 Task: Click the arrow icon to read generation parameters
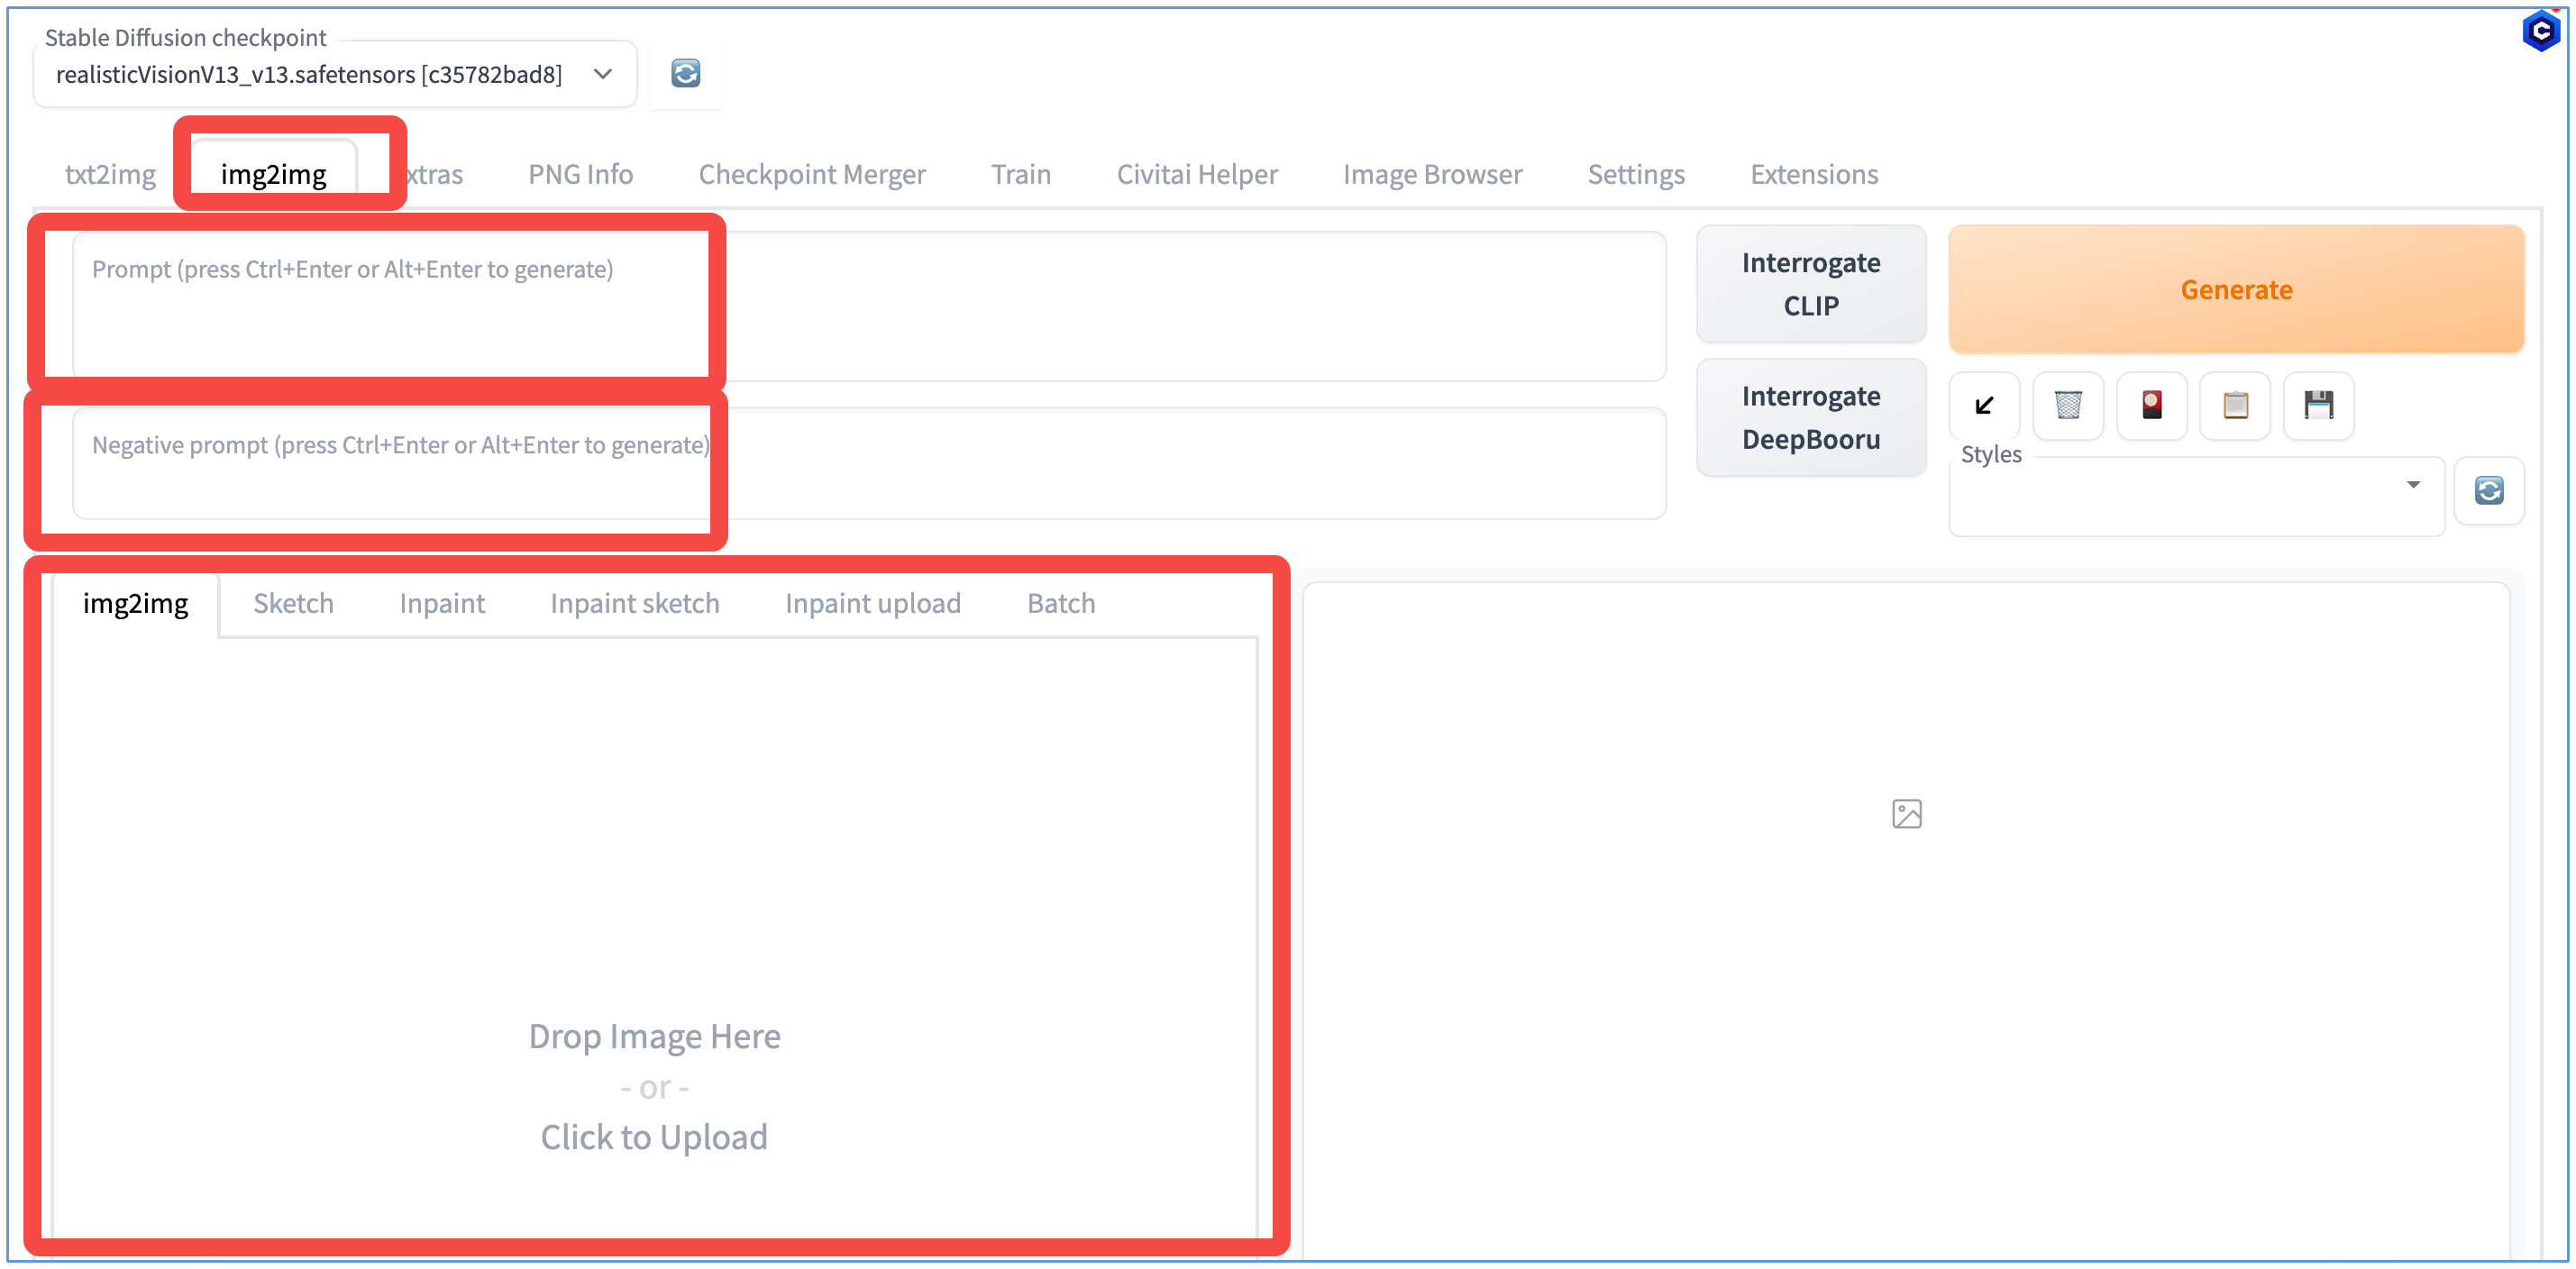1984,405
